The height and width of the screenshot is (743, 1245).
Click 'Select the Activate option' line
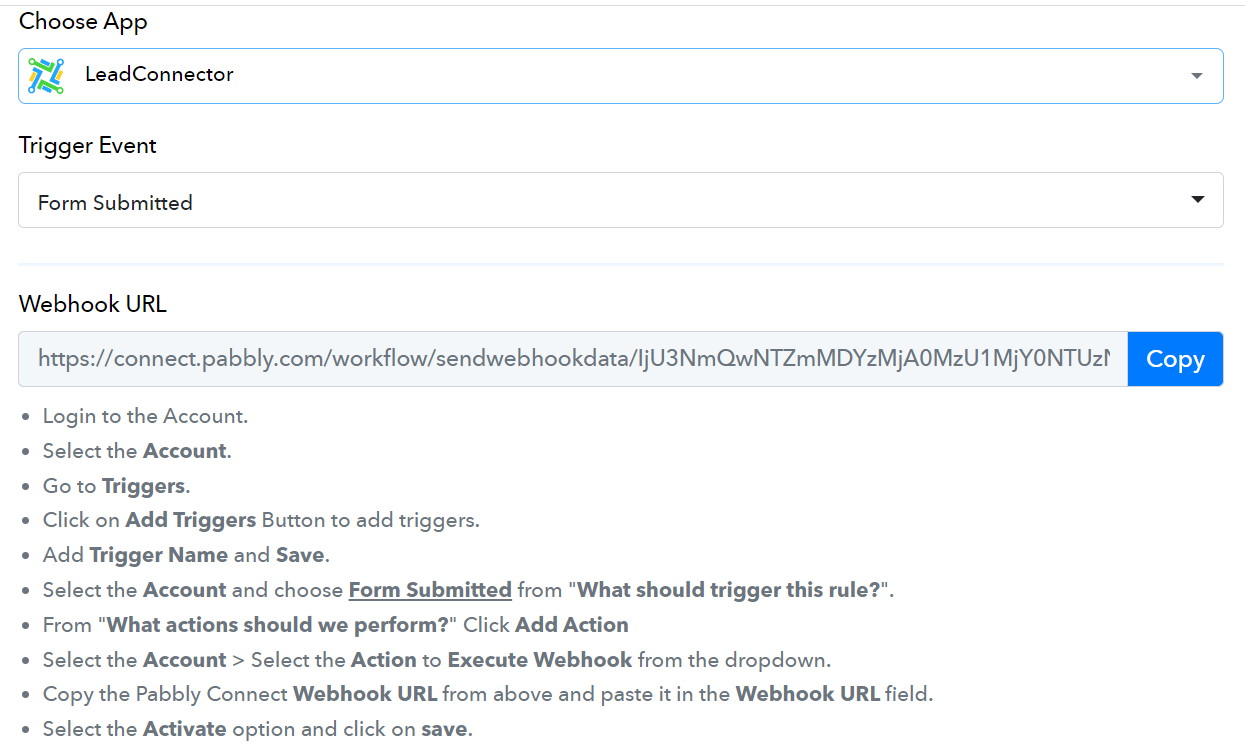click(x=258, y=729)
